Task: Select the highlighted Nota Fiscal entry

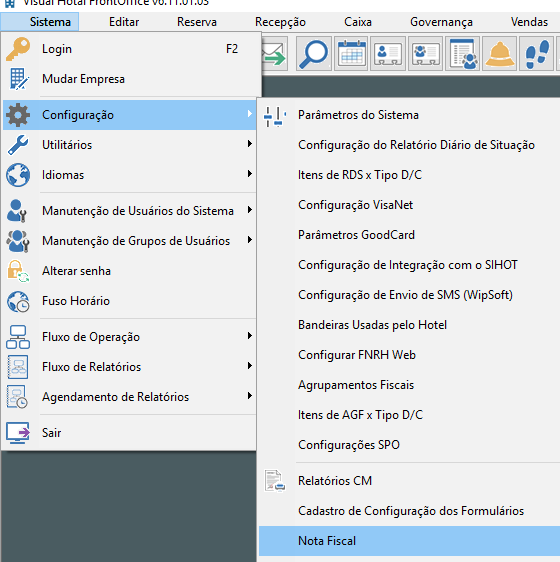Action: (x=409, y=541)
